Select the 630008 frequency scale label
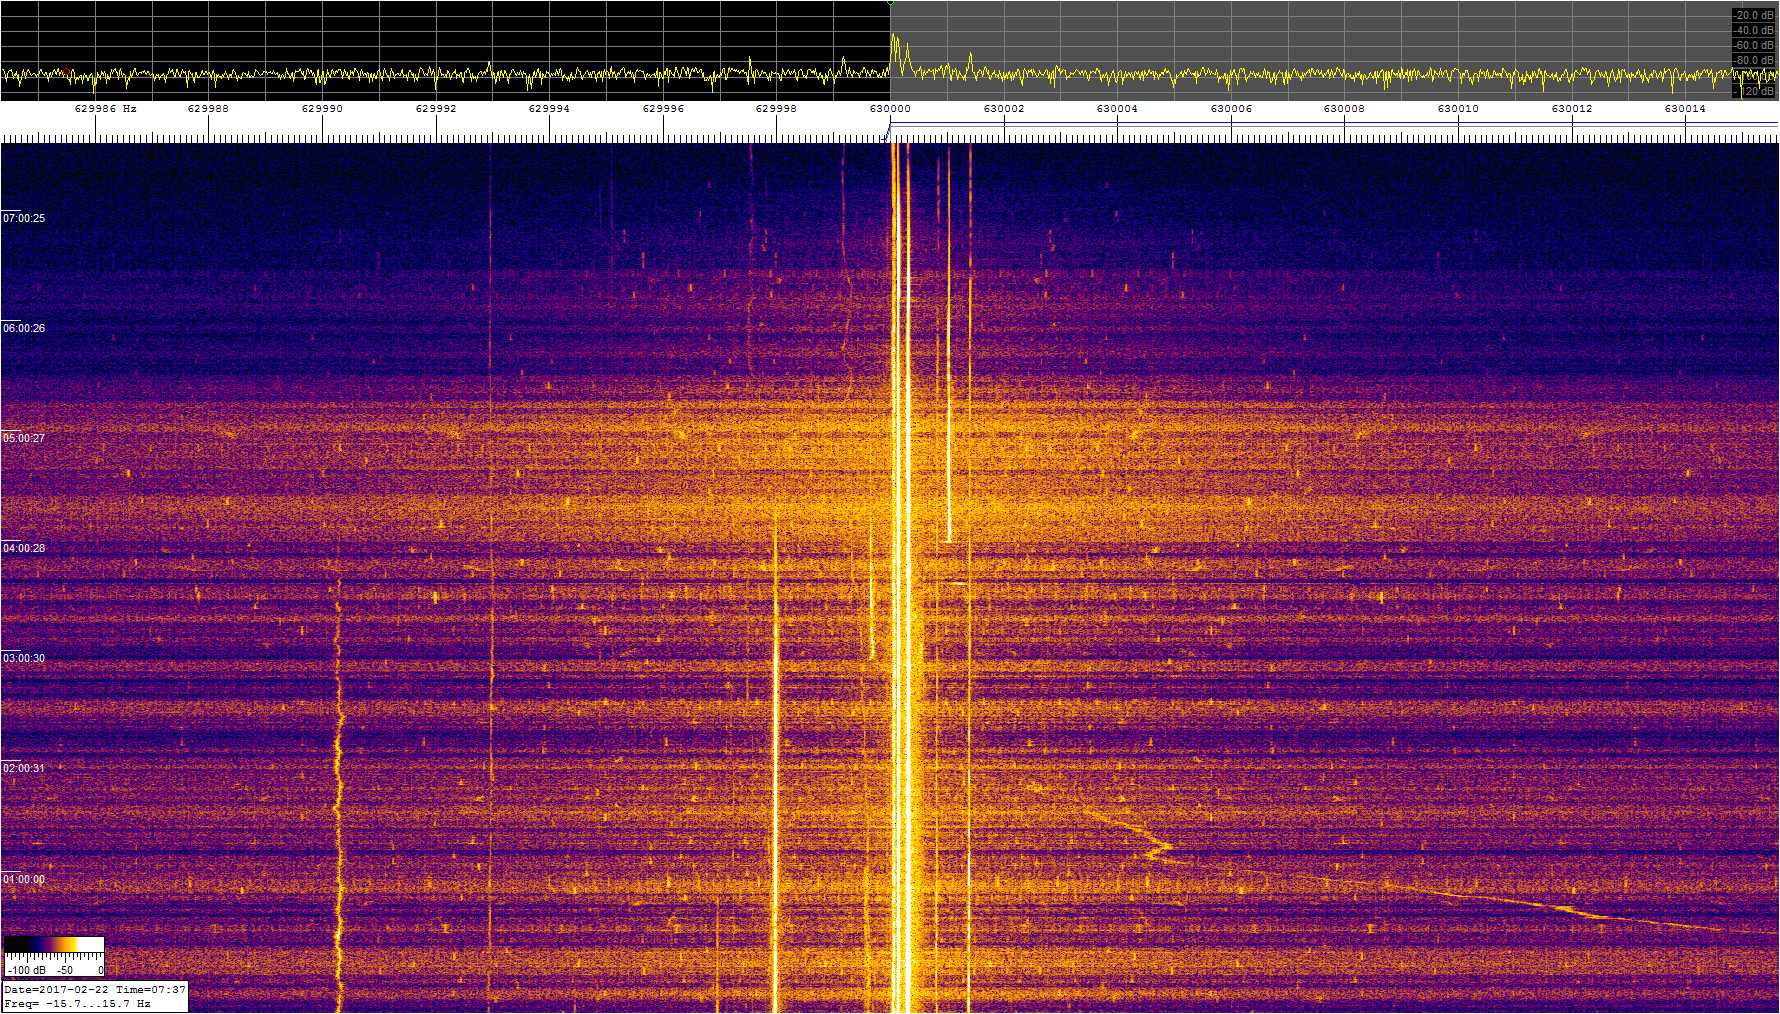1780x1014 pixels. coord(1344,108)
